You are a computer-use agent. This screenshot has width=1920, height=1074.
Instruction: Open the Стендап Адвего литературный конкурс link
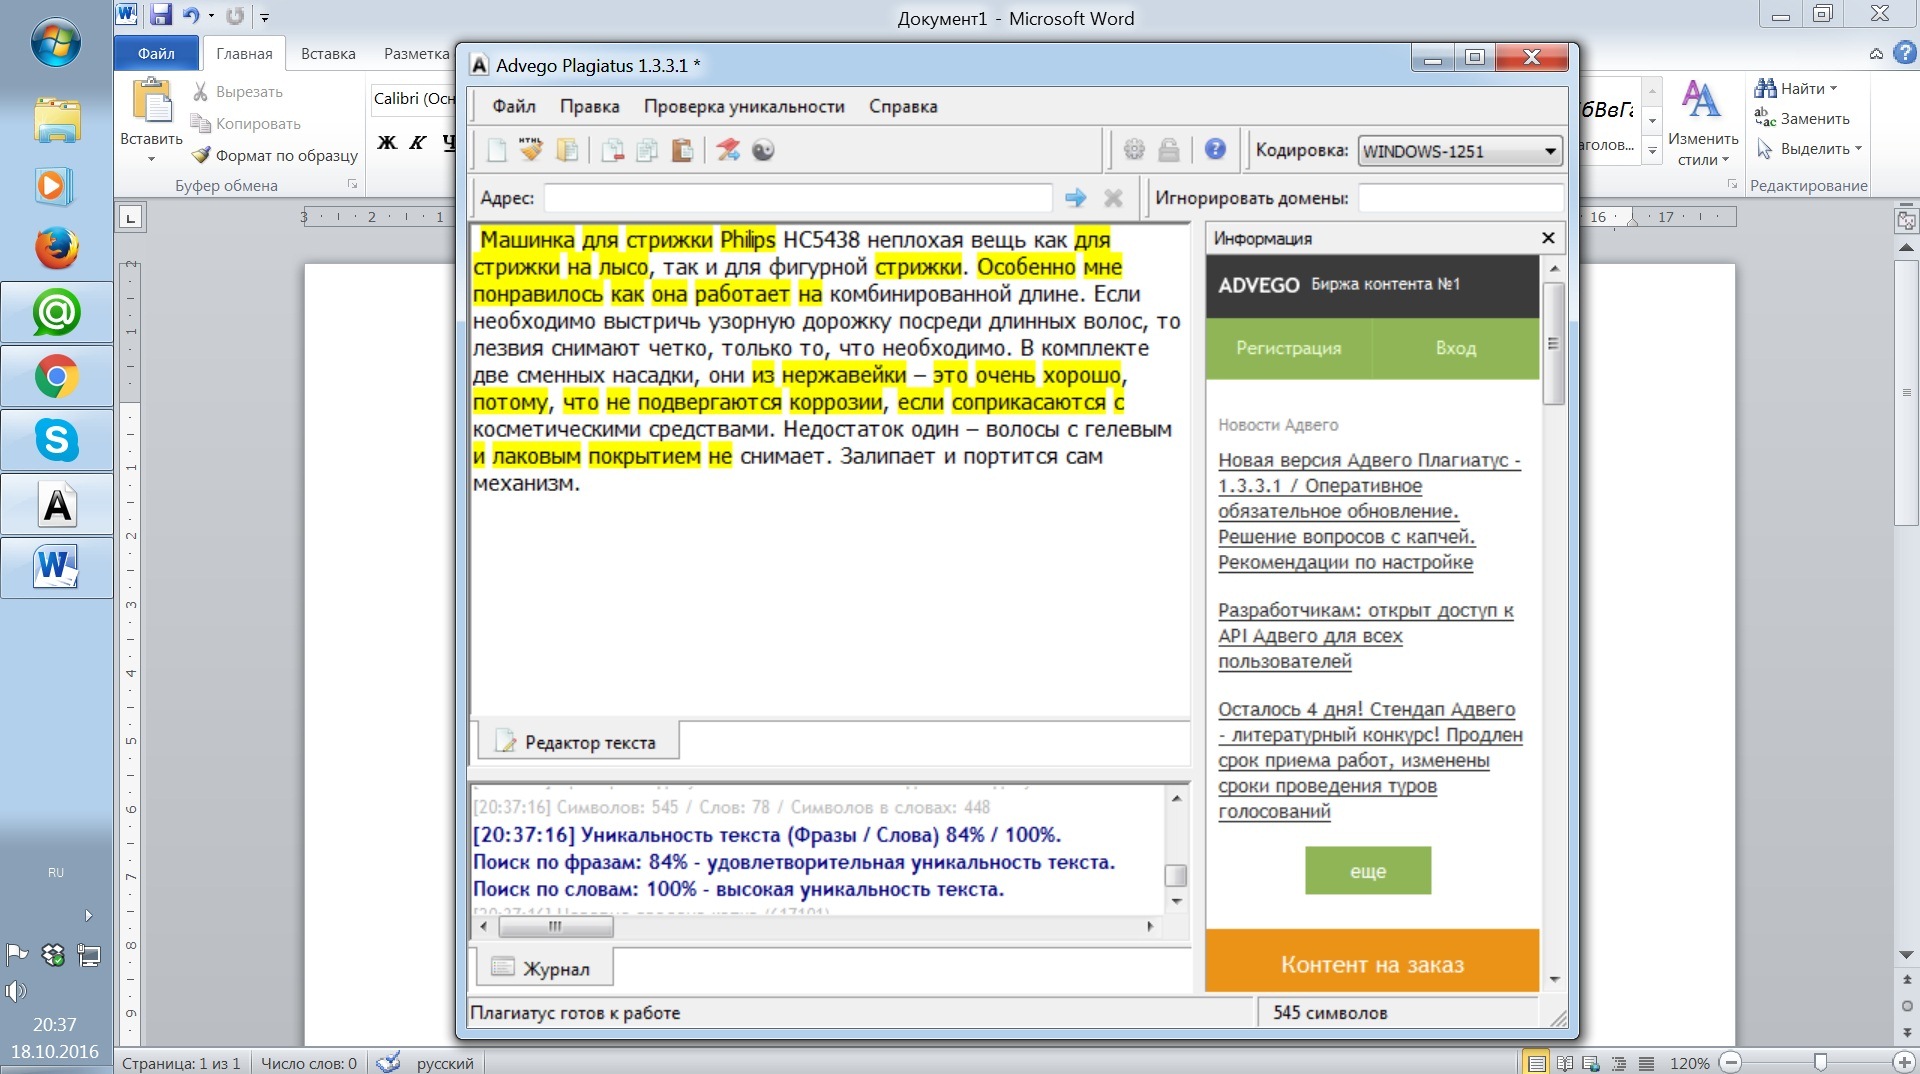coord(1370,760)
